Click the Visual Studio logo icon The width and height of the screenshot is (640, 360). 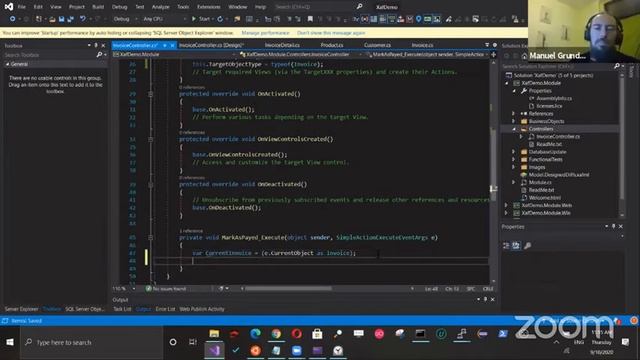click(9, 7)
